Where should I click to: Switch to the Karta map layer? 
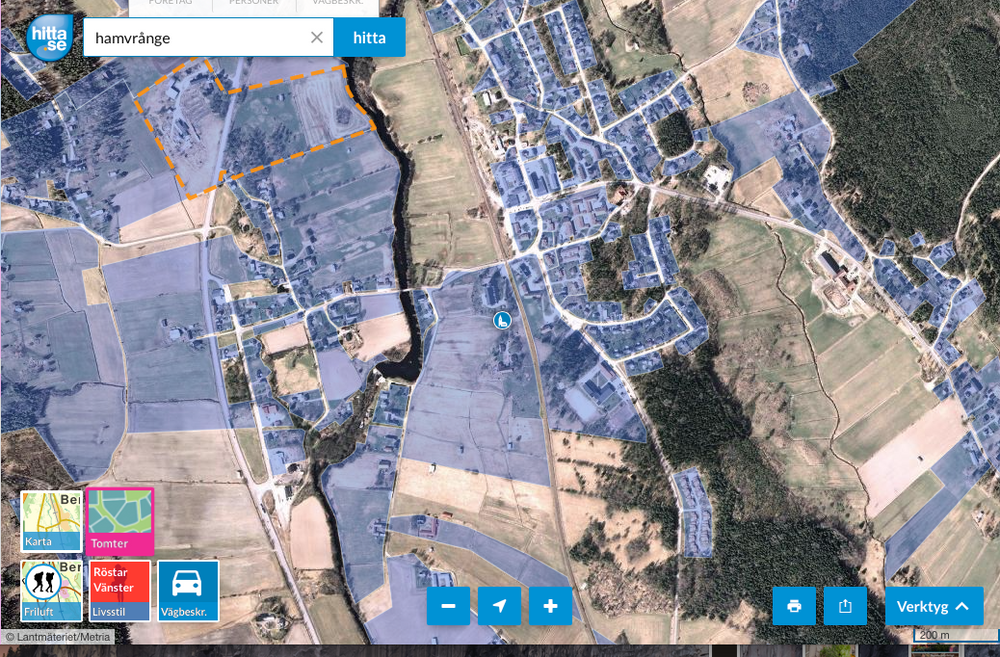tap(51, 521)
